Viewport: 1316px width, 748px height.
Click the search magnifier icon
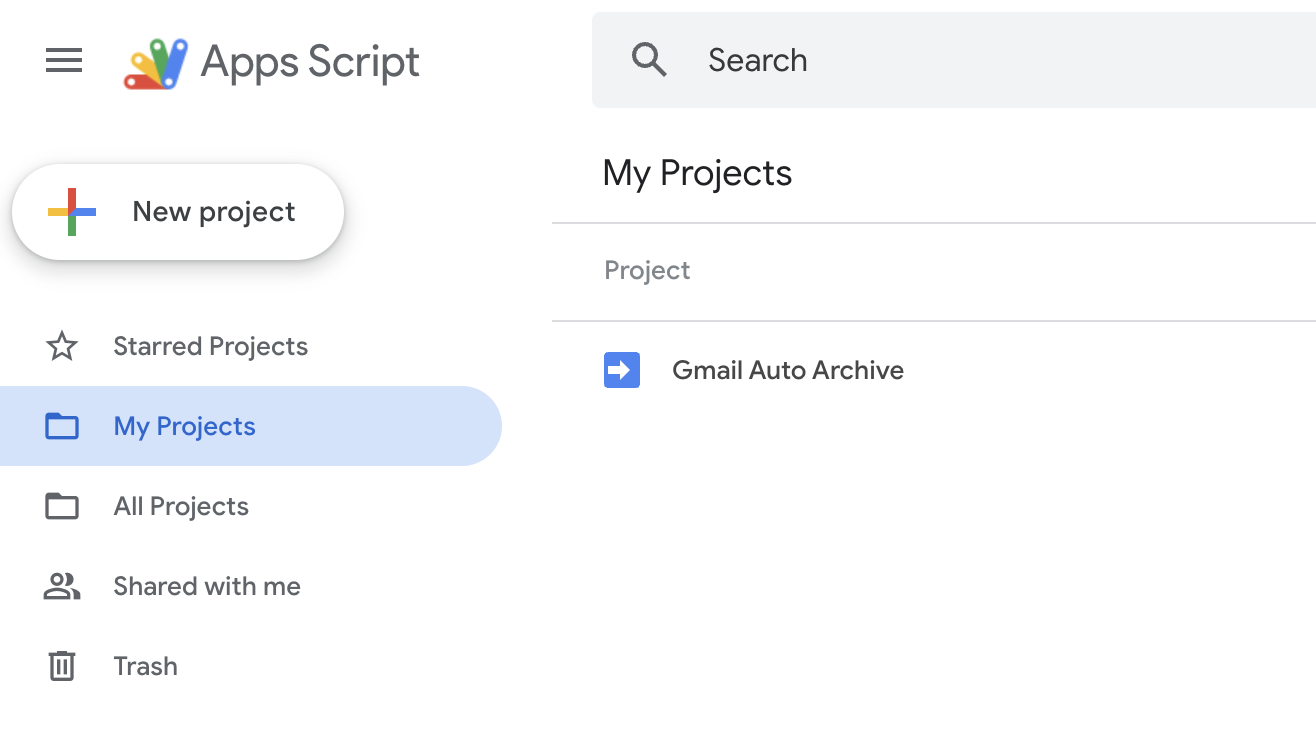coord(649,60)
